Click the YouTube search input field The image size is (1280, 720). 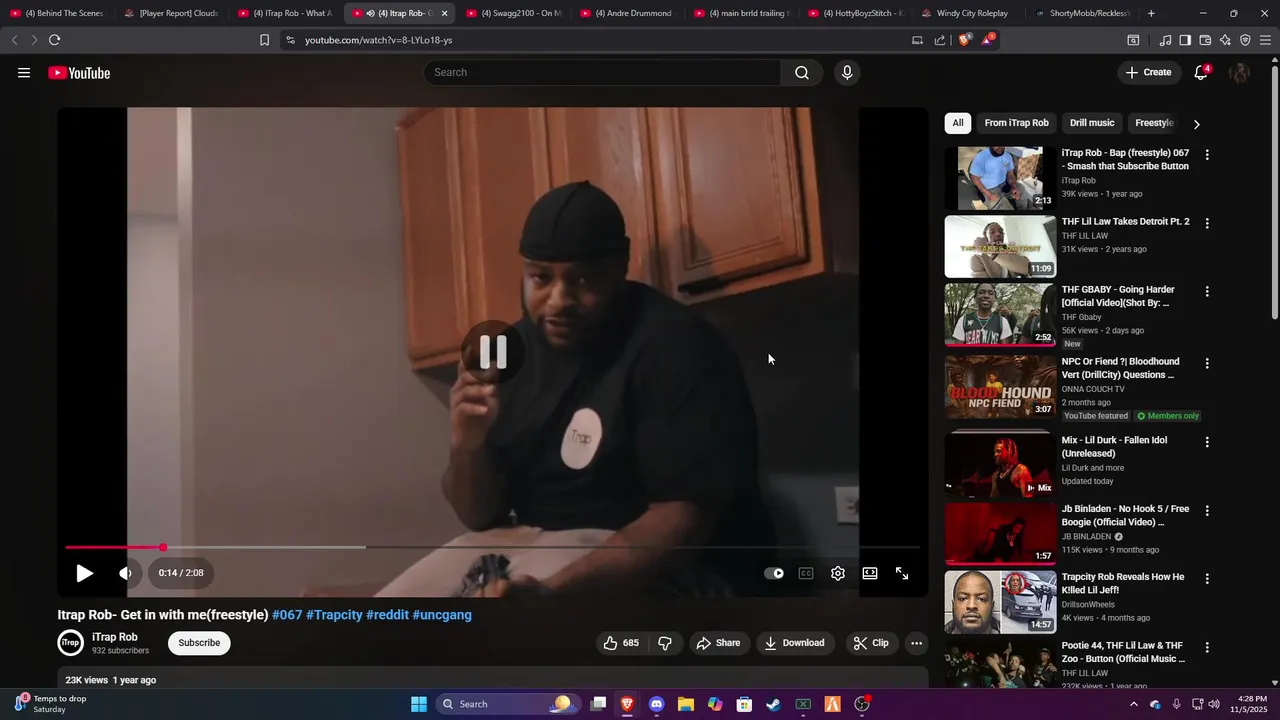pyautogui.click(x=603, y=72)
